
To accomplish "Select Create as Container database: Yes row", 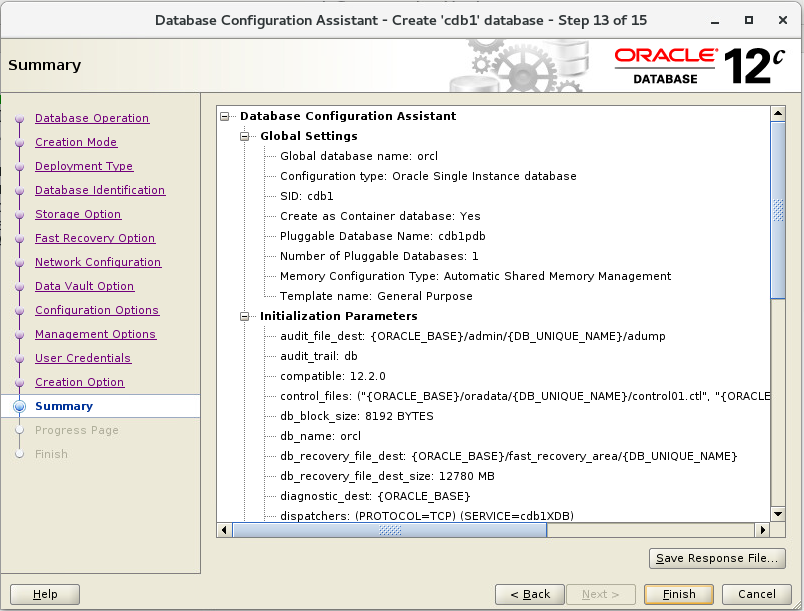I will [380, 216].
